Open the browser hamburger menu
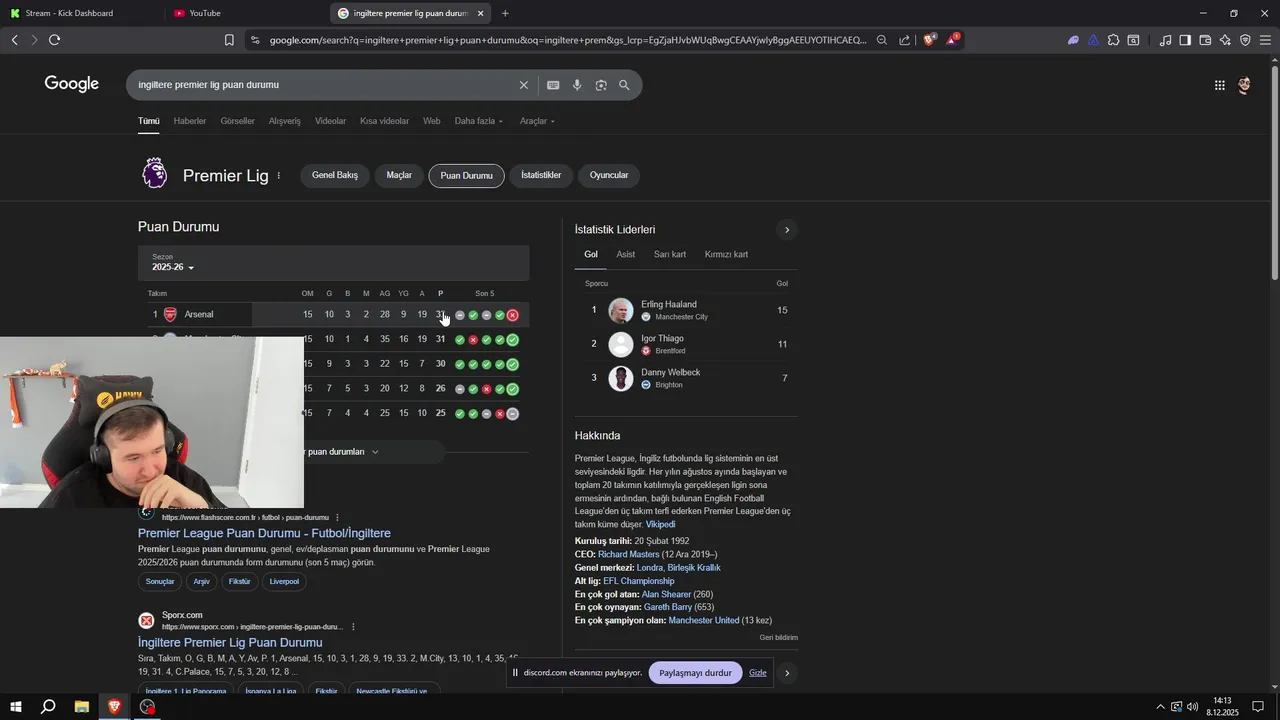 (1265, 40)
